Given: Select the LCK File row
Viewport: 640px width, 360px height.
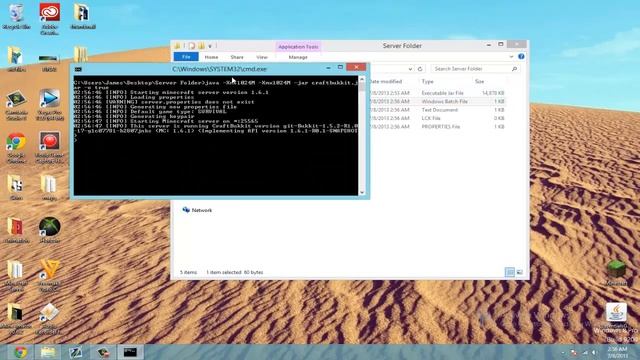Looking at the screenshot, I should (x=438, y=118).
